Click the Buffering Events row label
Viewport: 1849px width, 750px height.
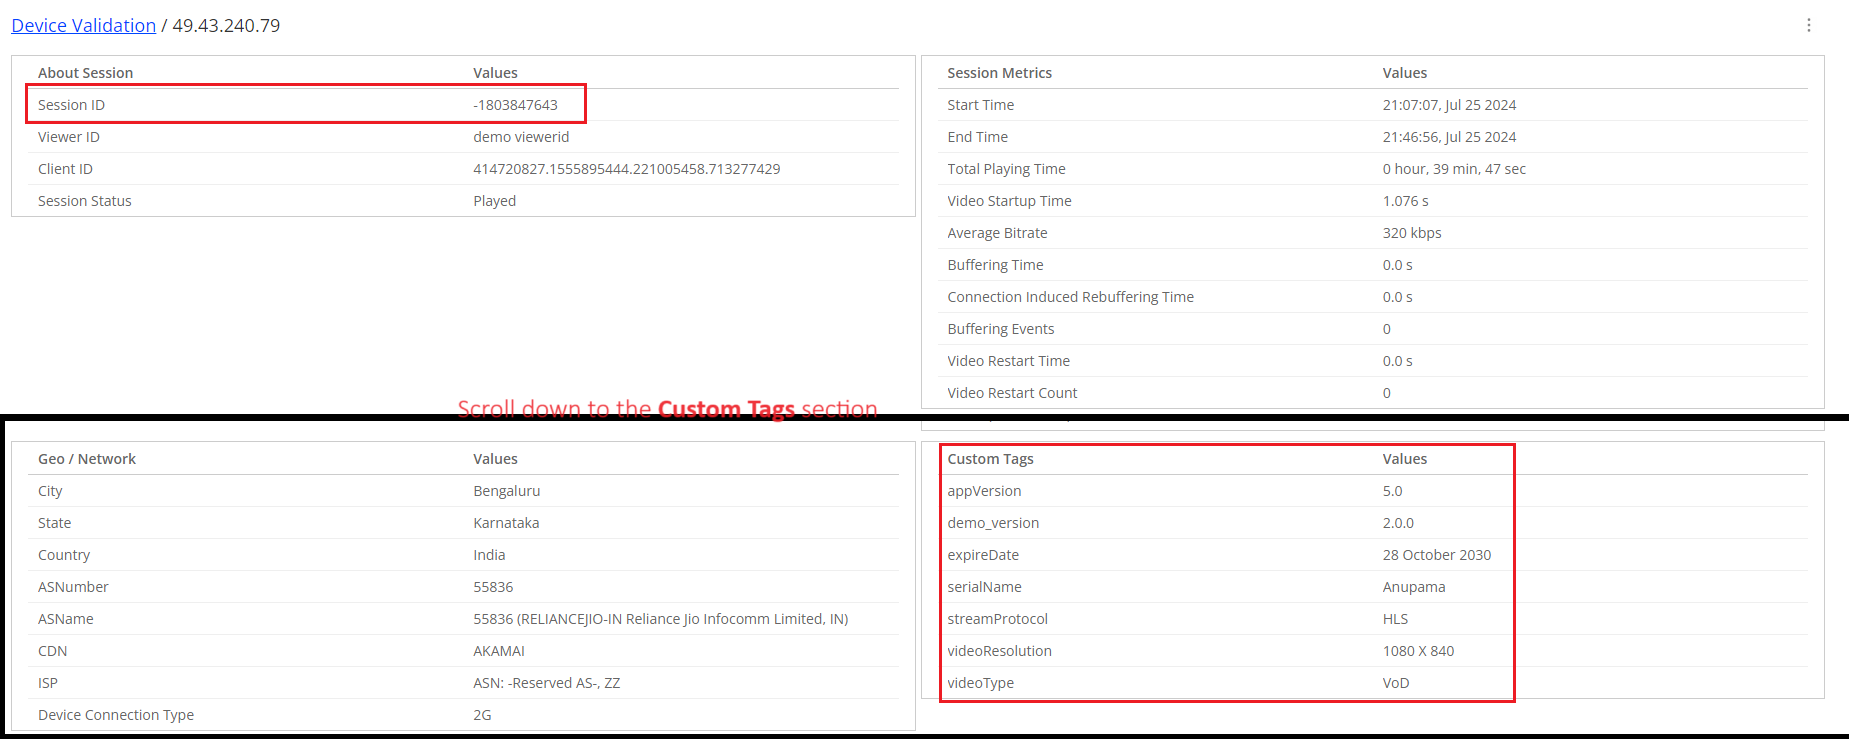[x=1000, y=329]
